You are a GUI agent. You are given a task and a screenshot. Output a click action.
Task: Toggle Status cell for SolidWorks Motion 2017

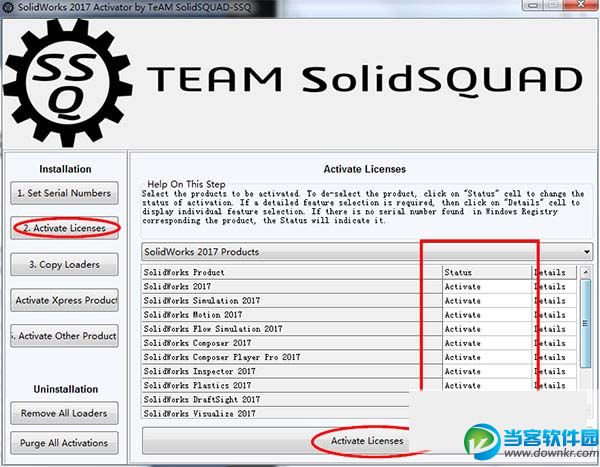[x=487, y=315]
